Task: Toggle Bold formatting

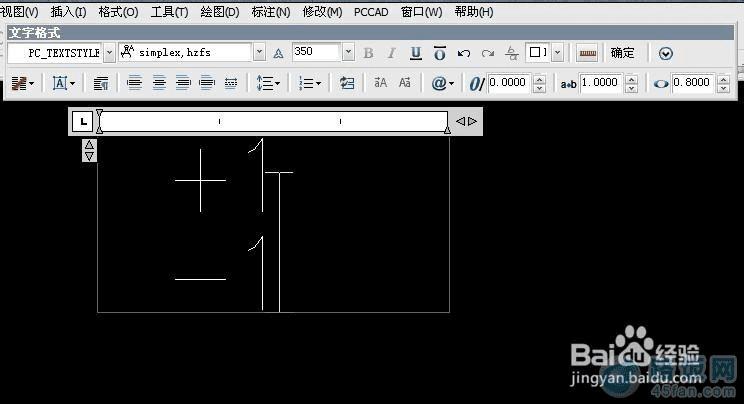Action: pyautogui.click(x=368, y=53)
